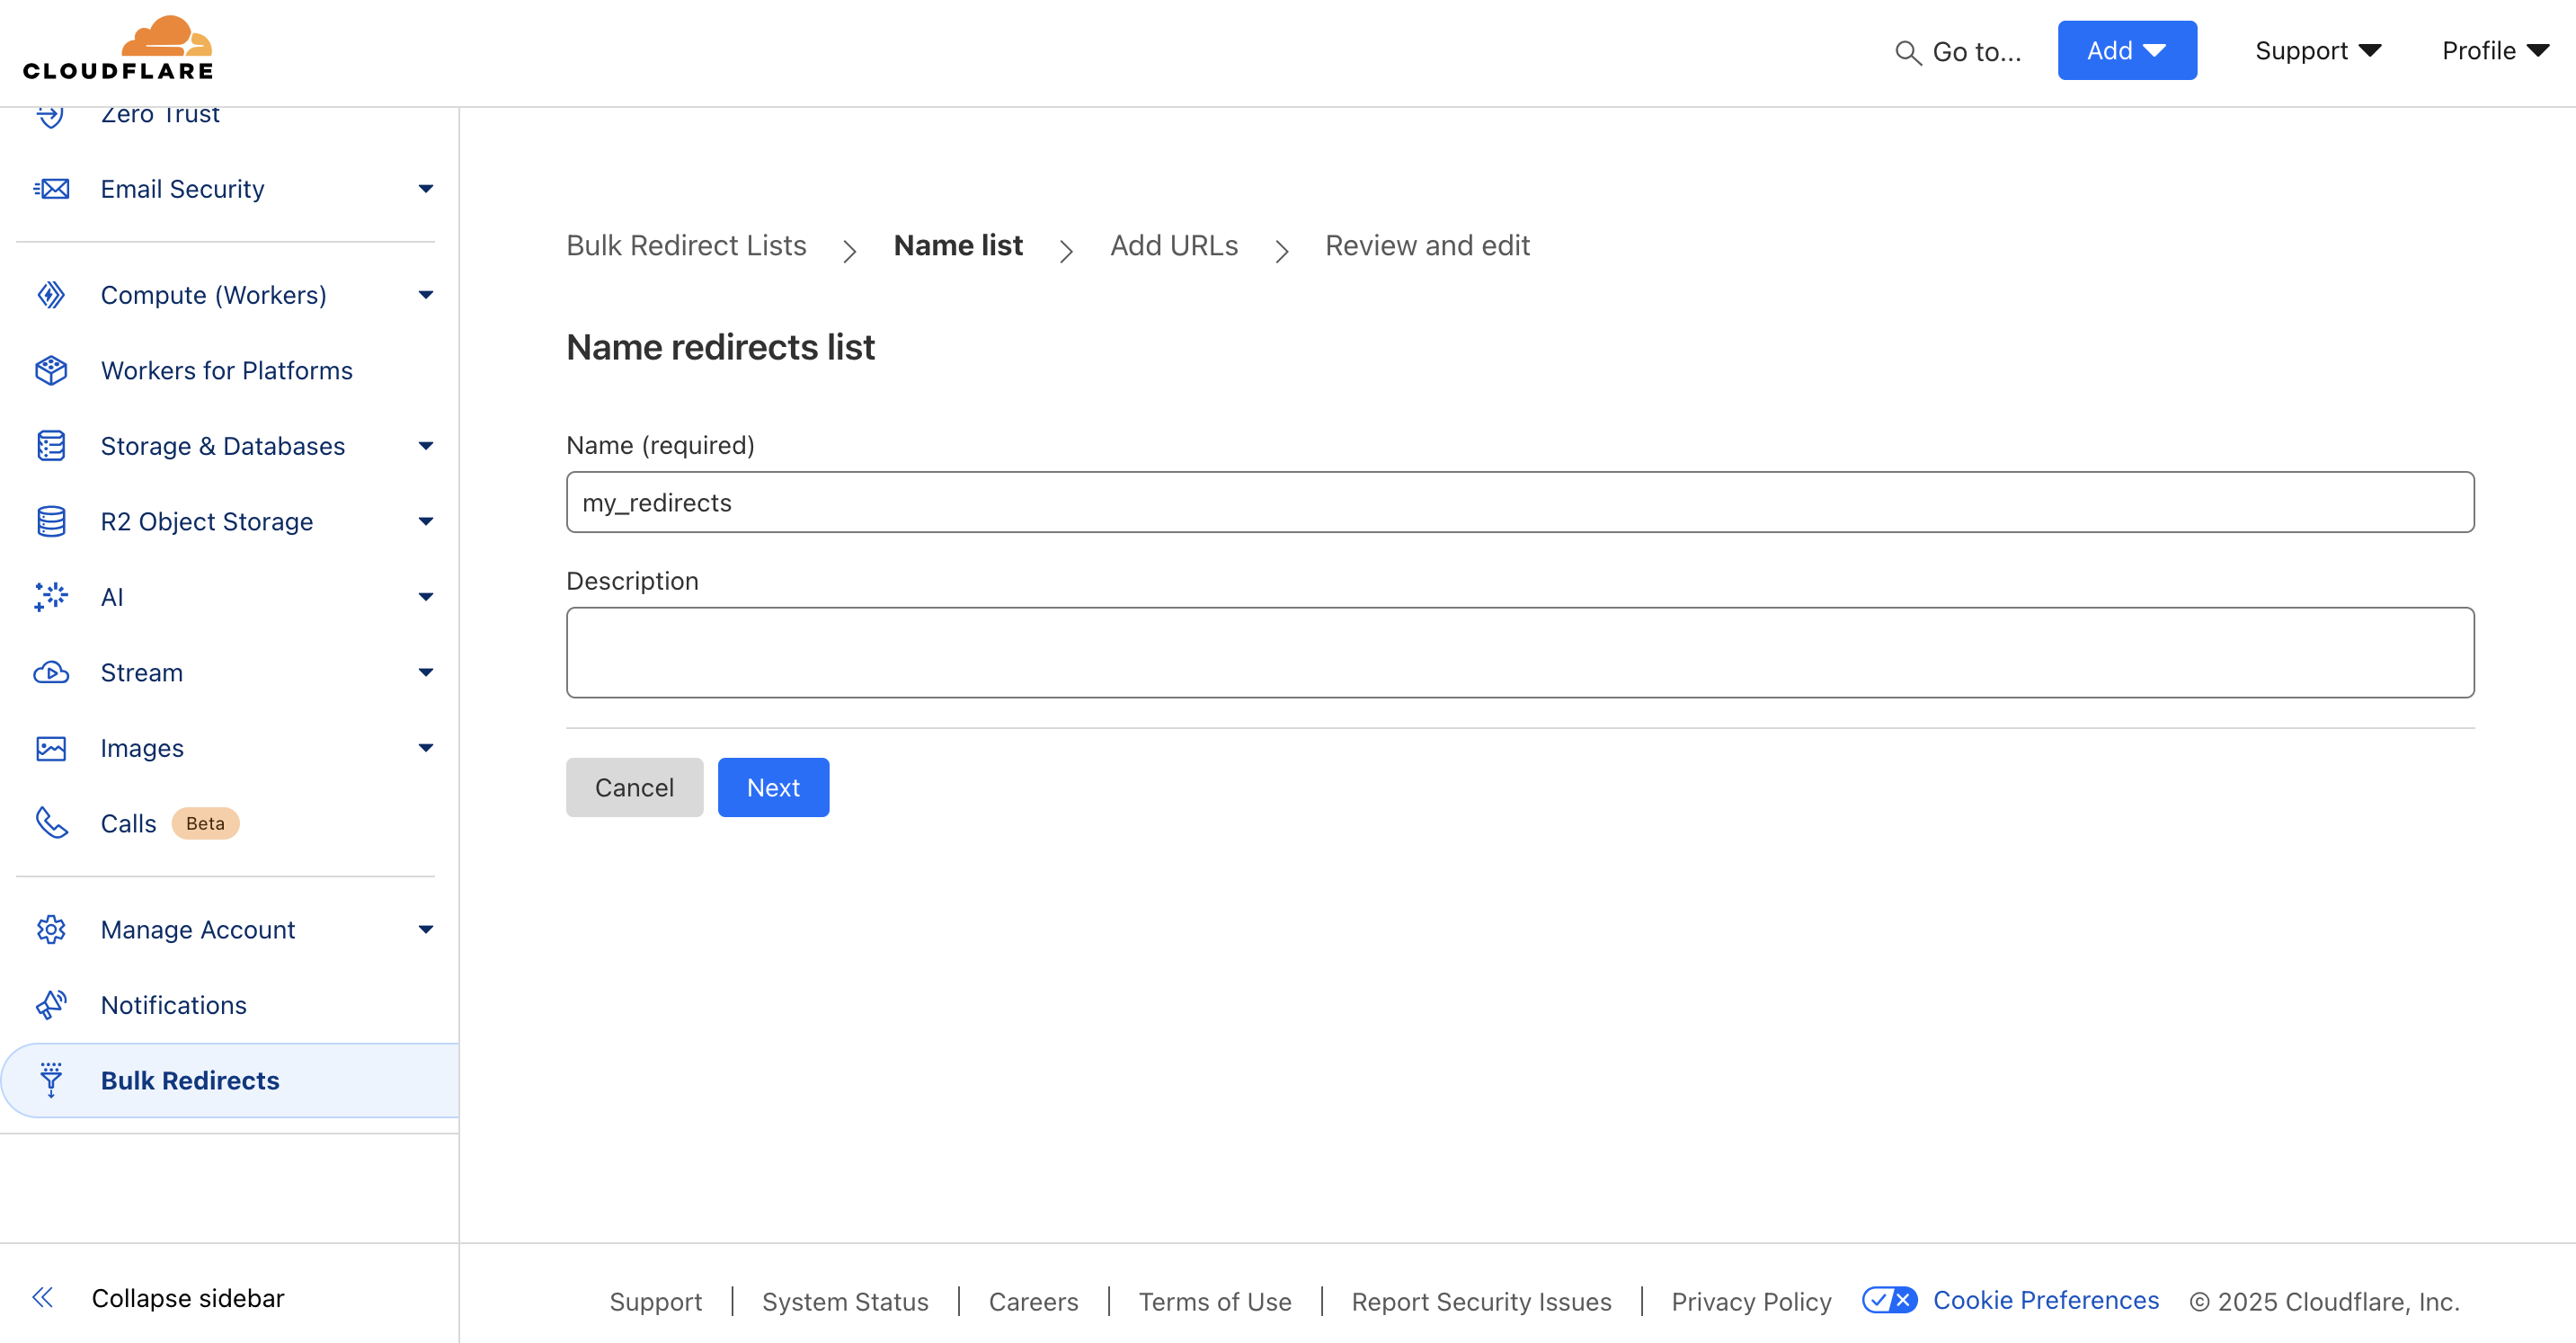
Task: Expand the Images menu section
Action: pyautogui.click(x=422, y=746)
